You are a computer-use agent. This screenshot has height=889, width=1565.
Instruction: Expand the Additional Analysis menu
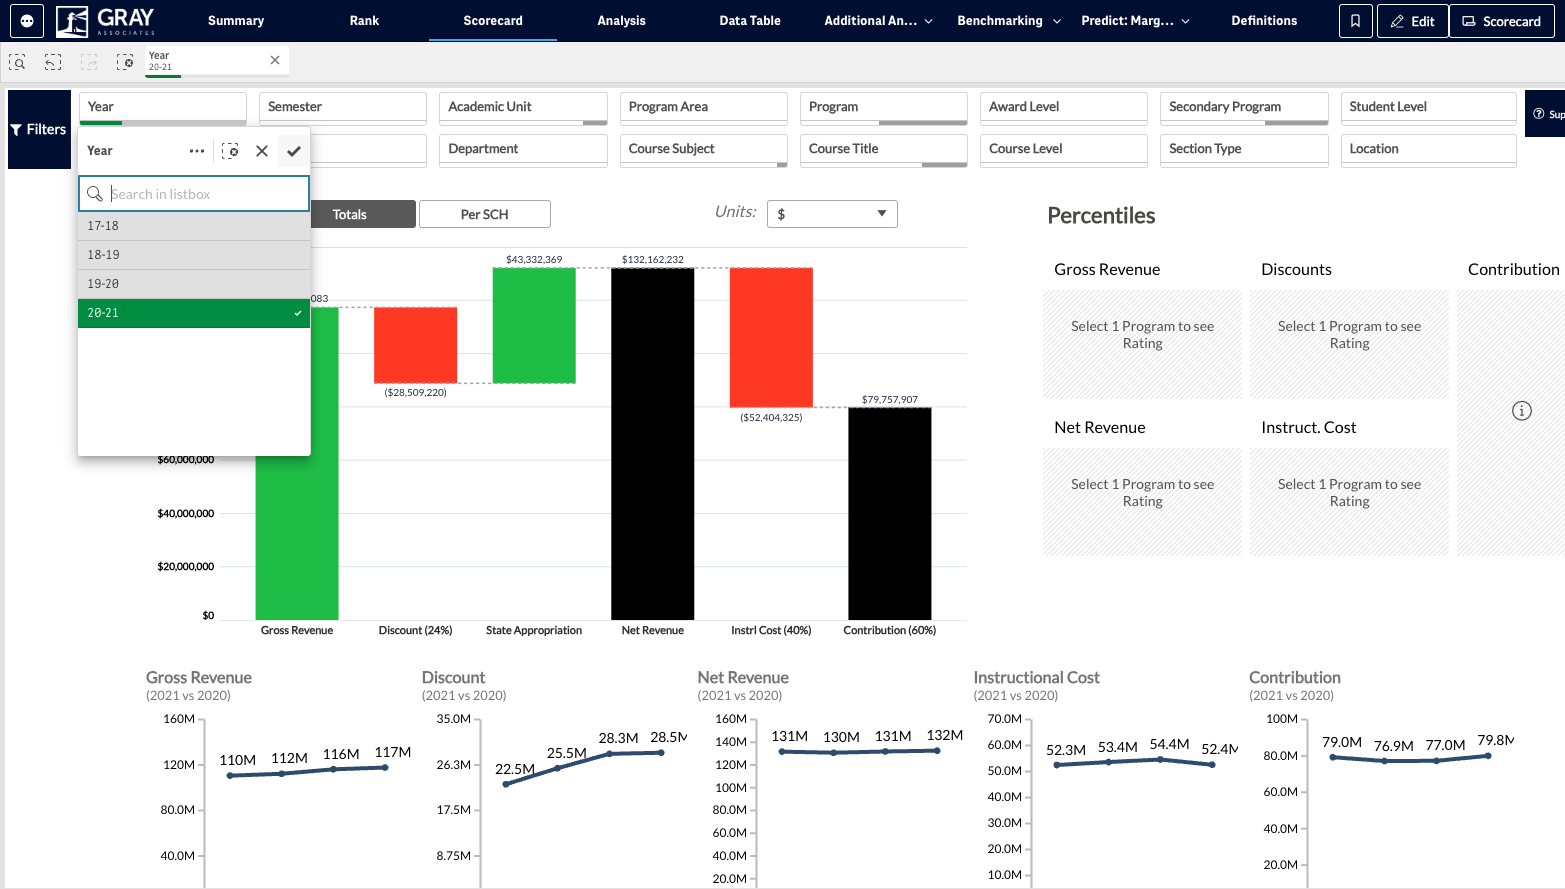[x=878, y=21]
